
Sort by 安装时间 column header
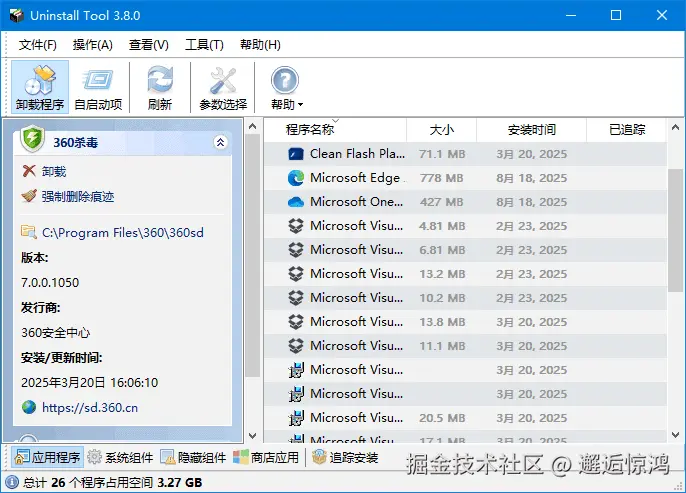pyautogui.click(x=531, y=129)
